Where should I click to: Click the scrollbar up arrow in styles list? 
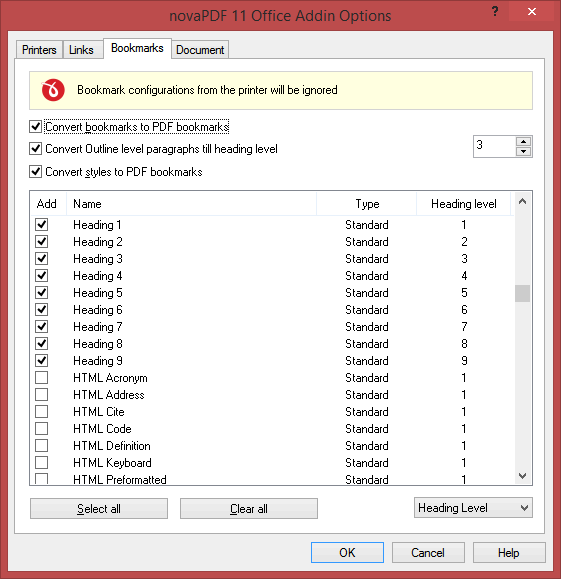[x=522, y=201]
